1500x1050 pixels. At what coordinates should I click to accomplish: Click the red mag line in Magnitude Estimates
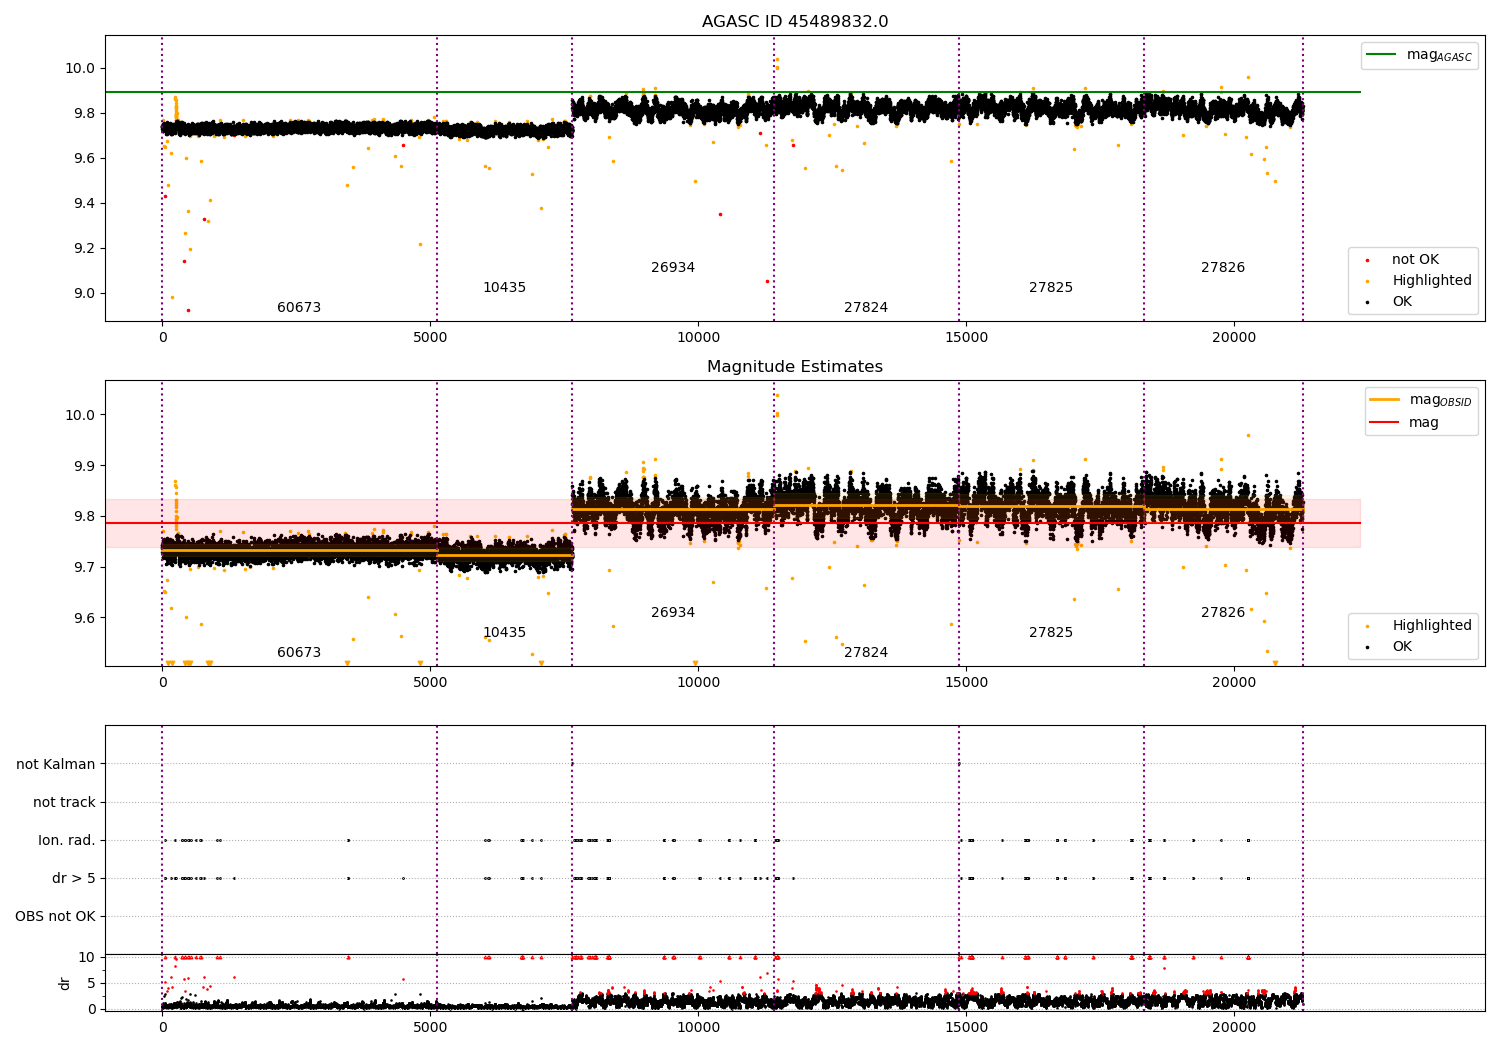pos(733,523)
